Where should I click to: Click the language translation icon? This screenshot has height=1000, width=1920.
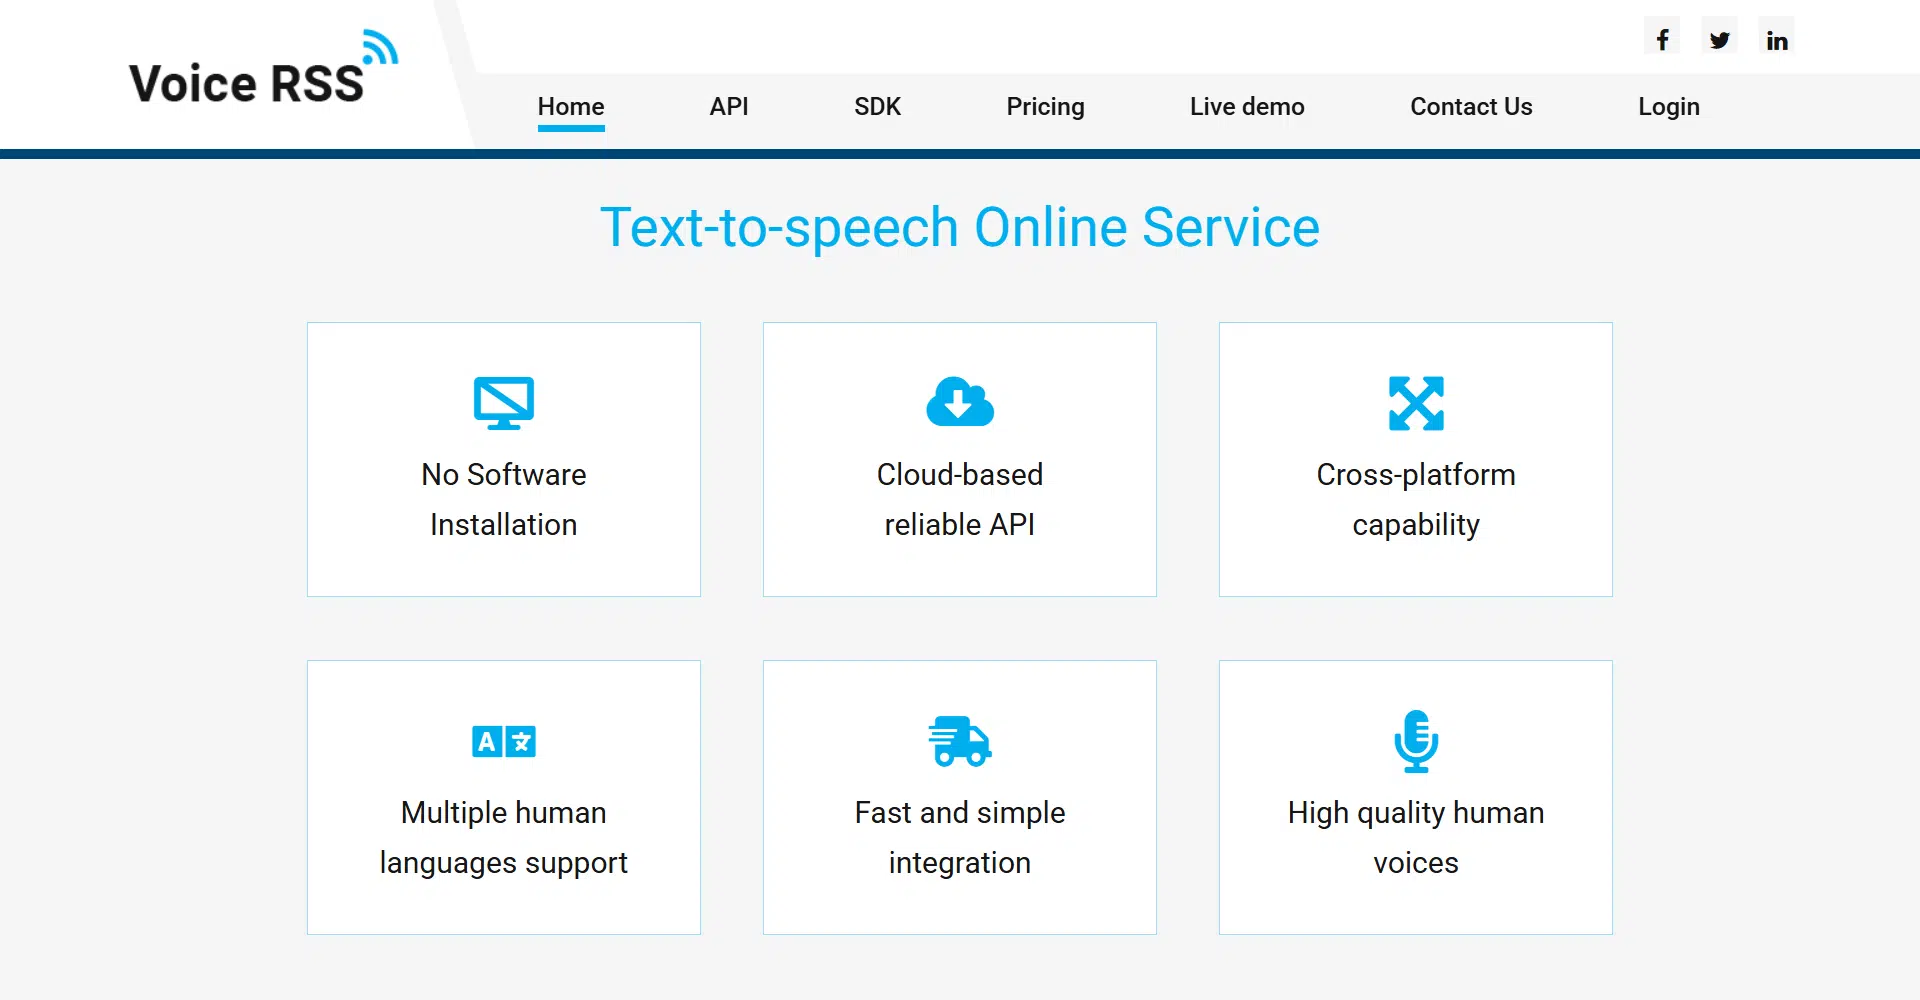click(x=504, y=741)
